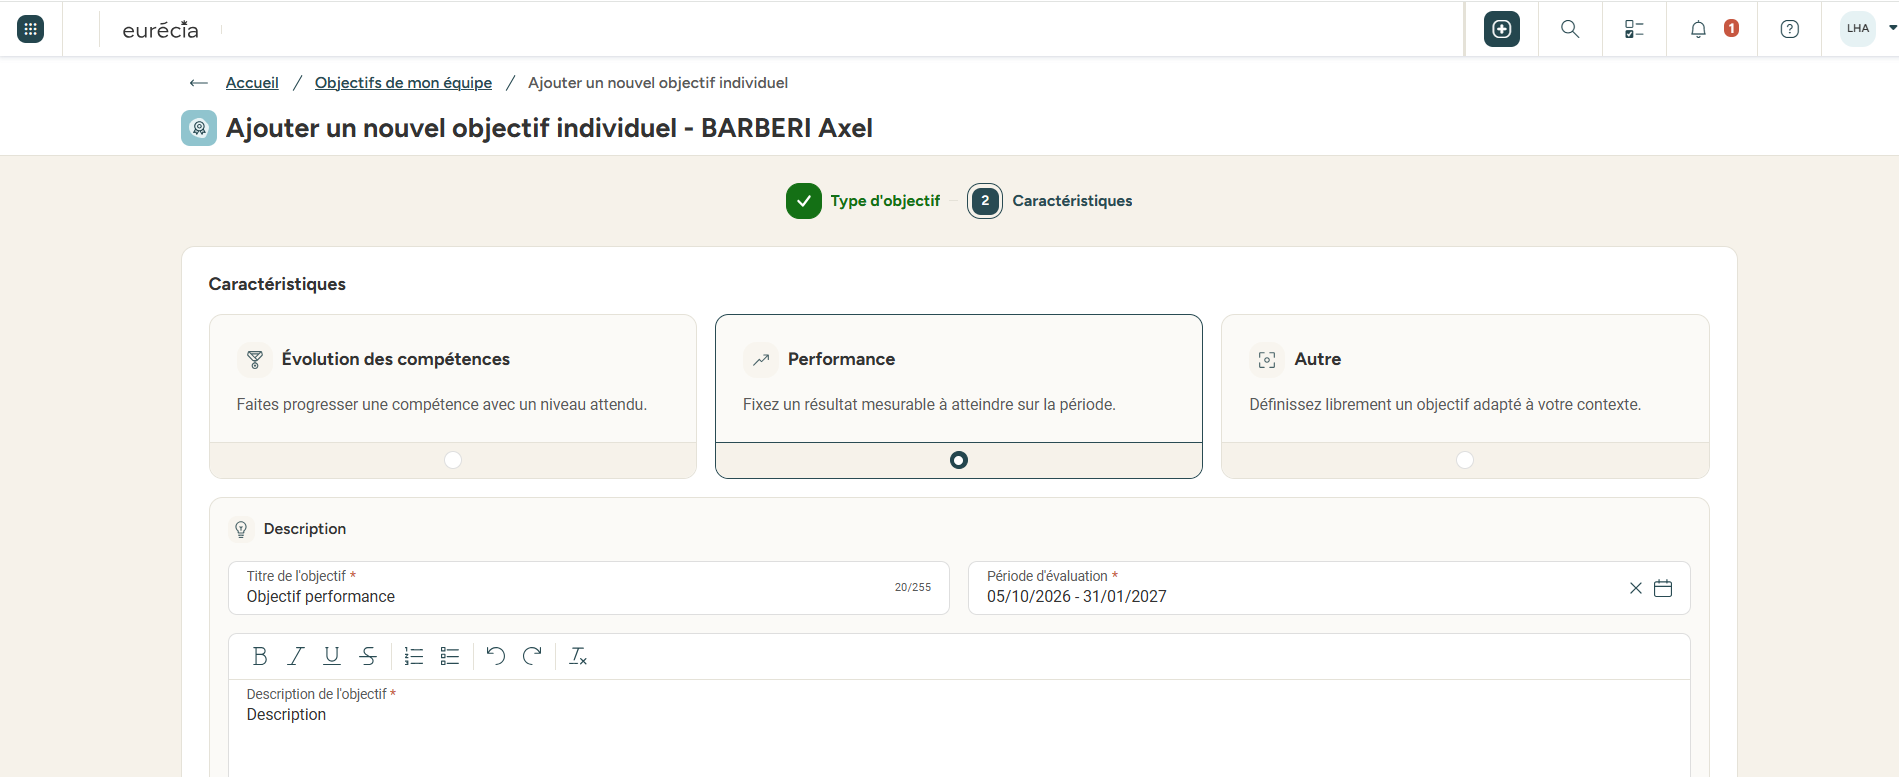Viewport: 1899px width, 777px height.
Task: Select the Évolution des compétences radio button
Action: point(453,460)
